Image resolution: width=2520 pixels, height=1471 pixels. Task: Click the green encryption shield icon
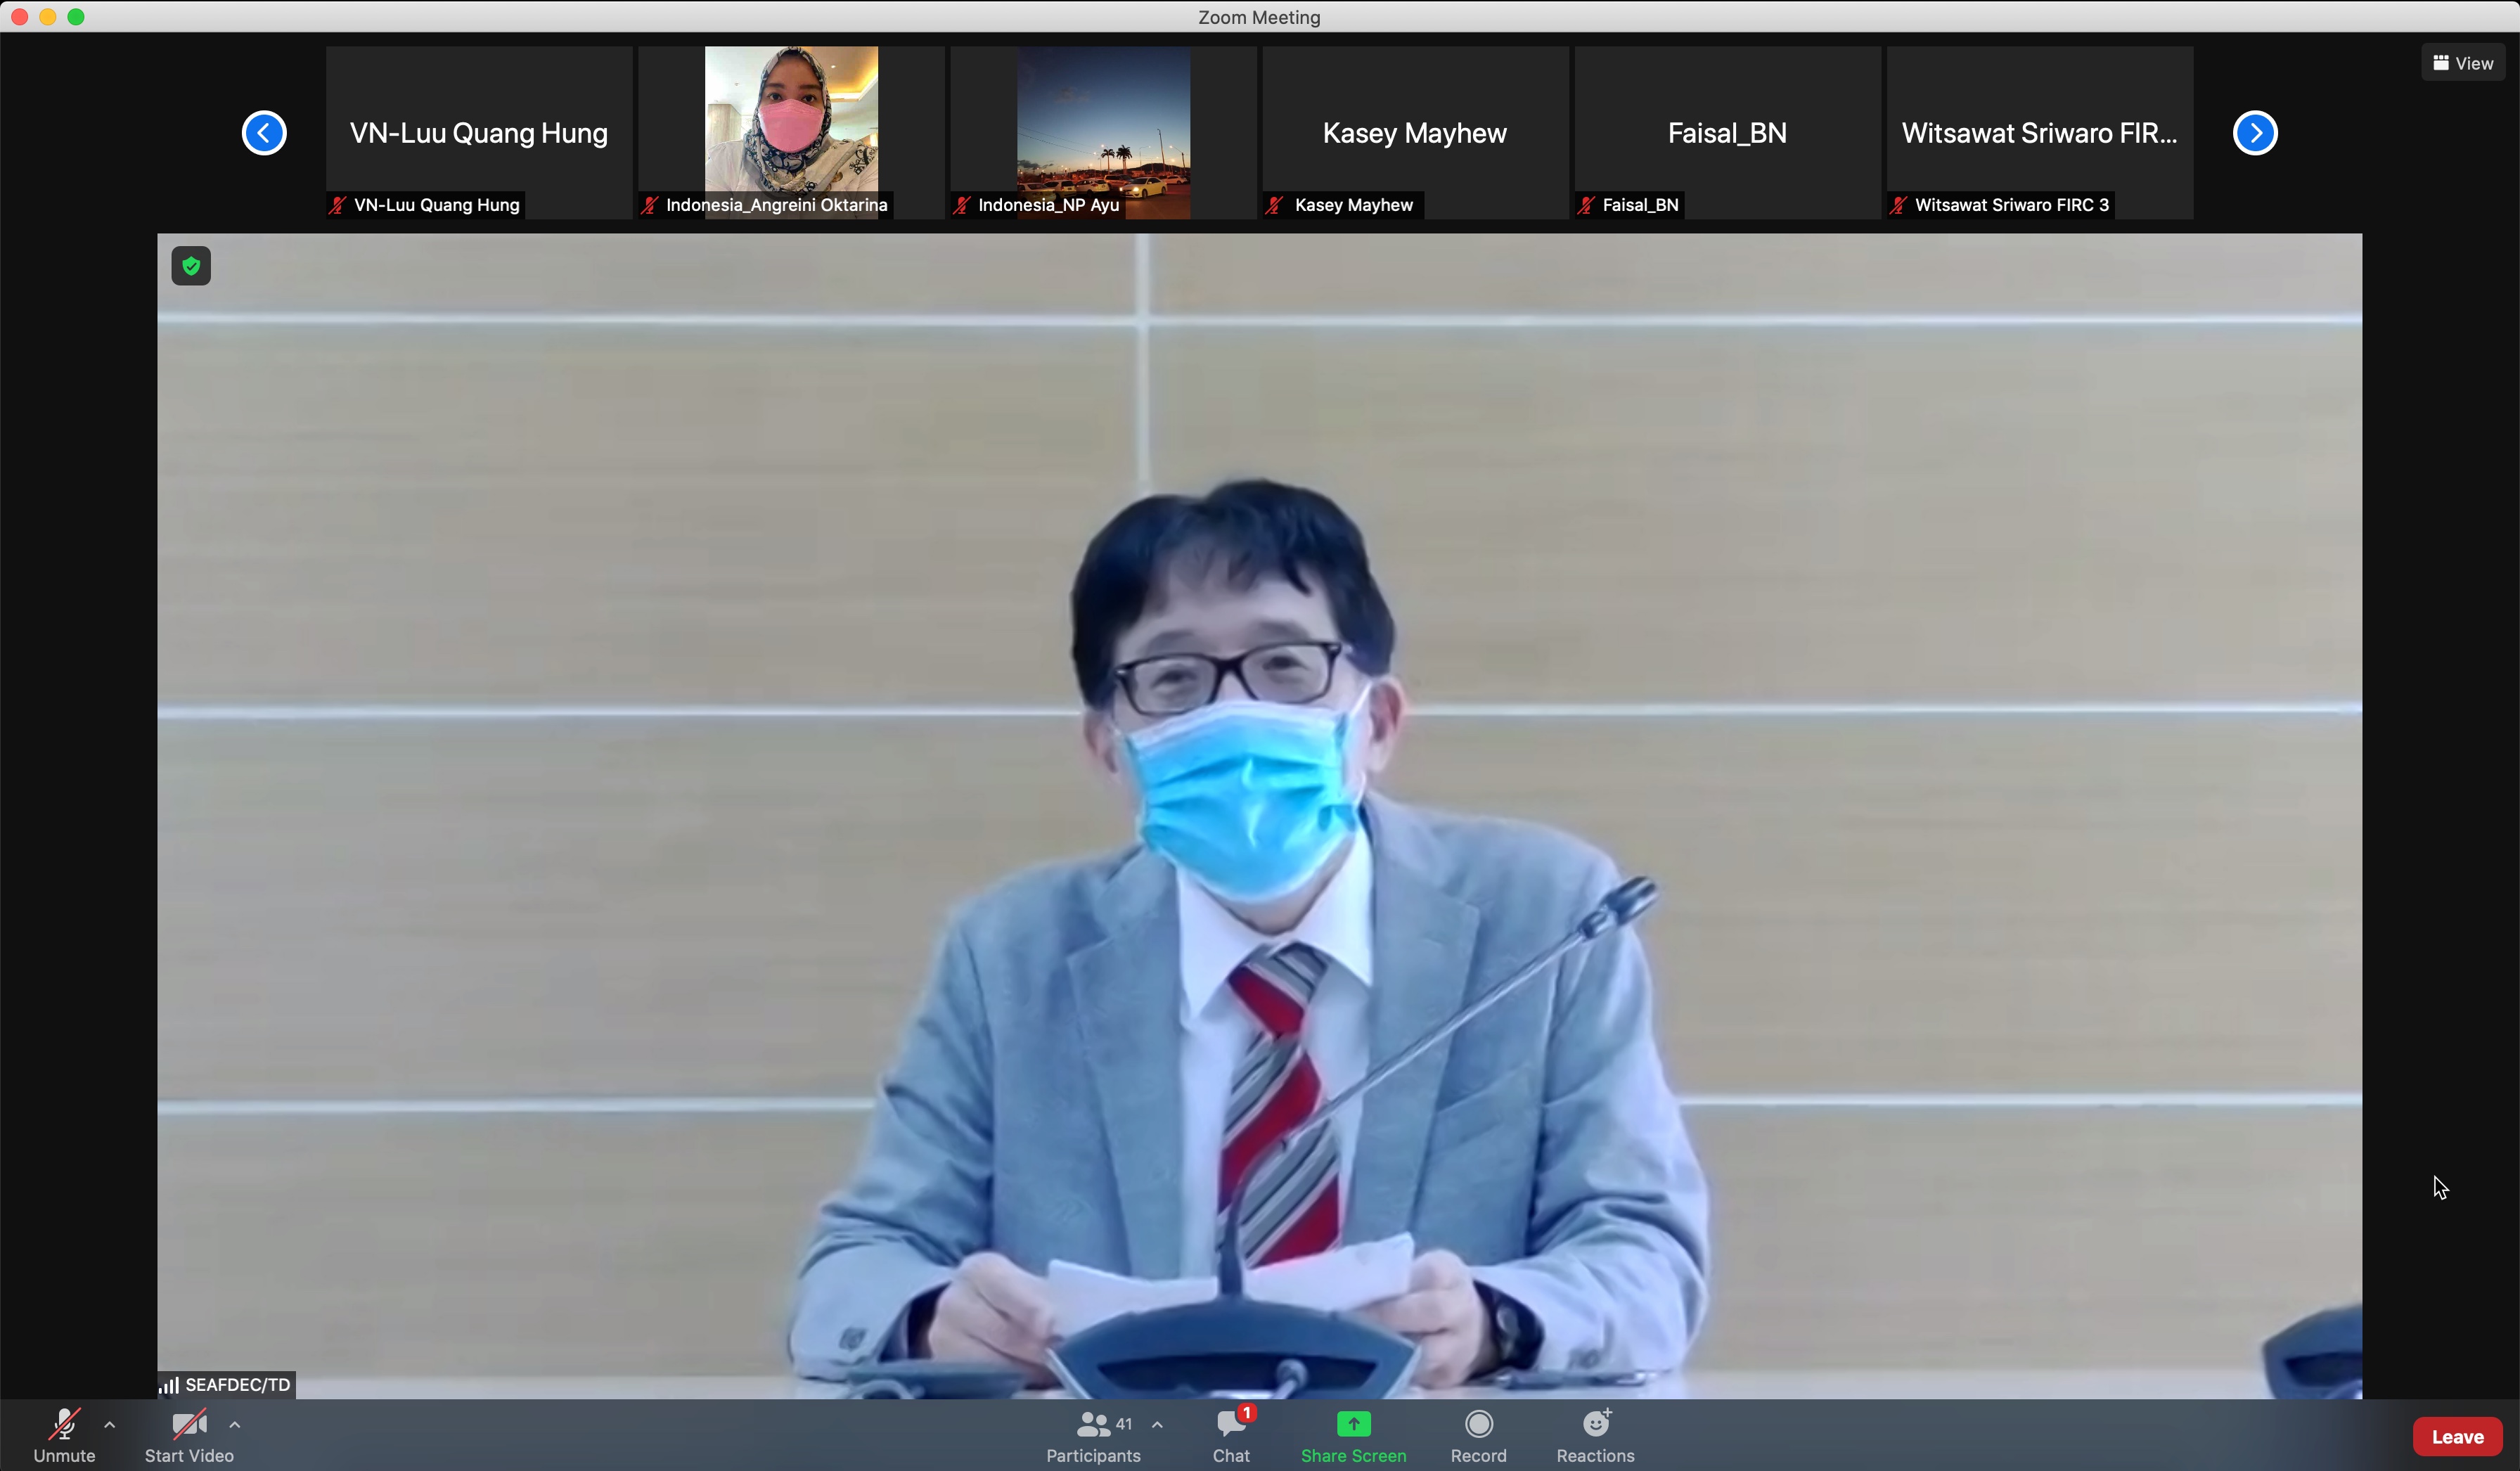191,266
